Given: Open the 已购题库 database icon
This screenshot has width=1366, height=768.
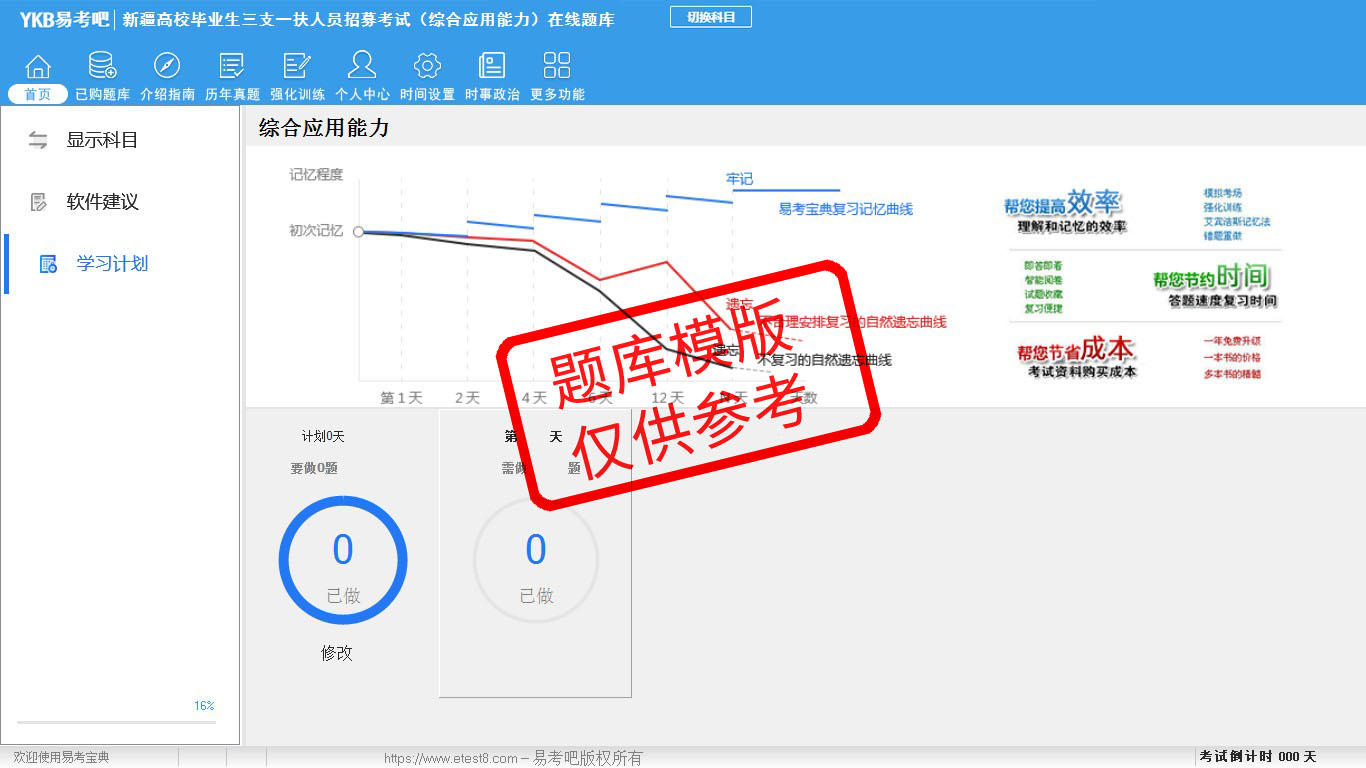Looking at the screenshot, I should click(x=102, y=67).
